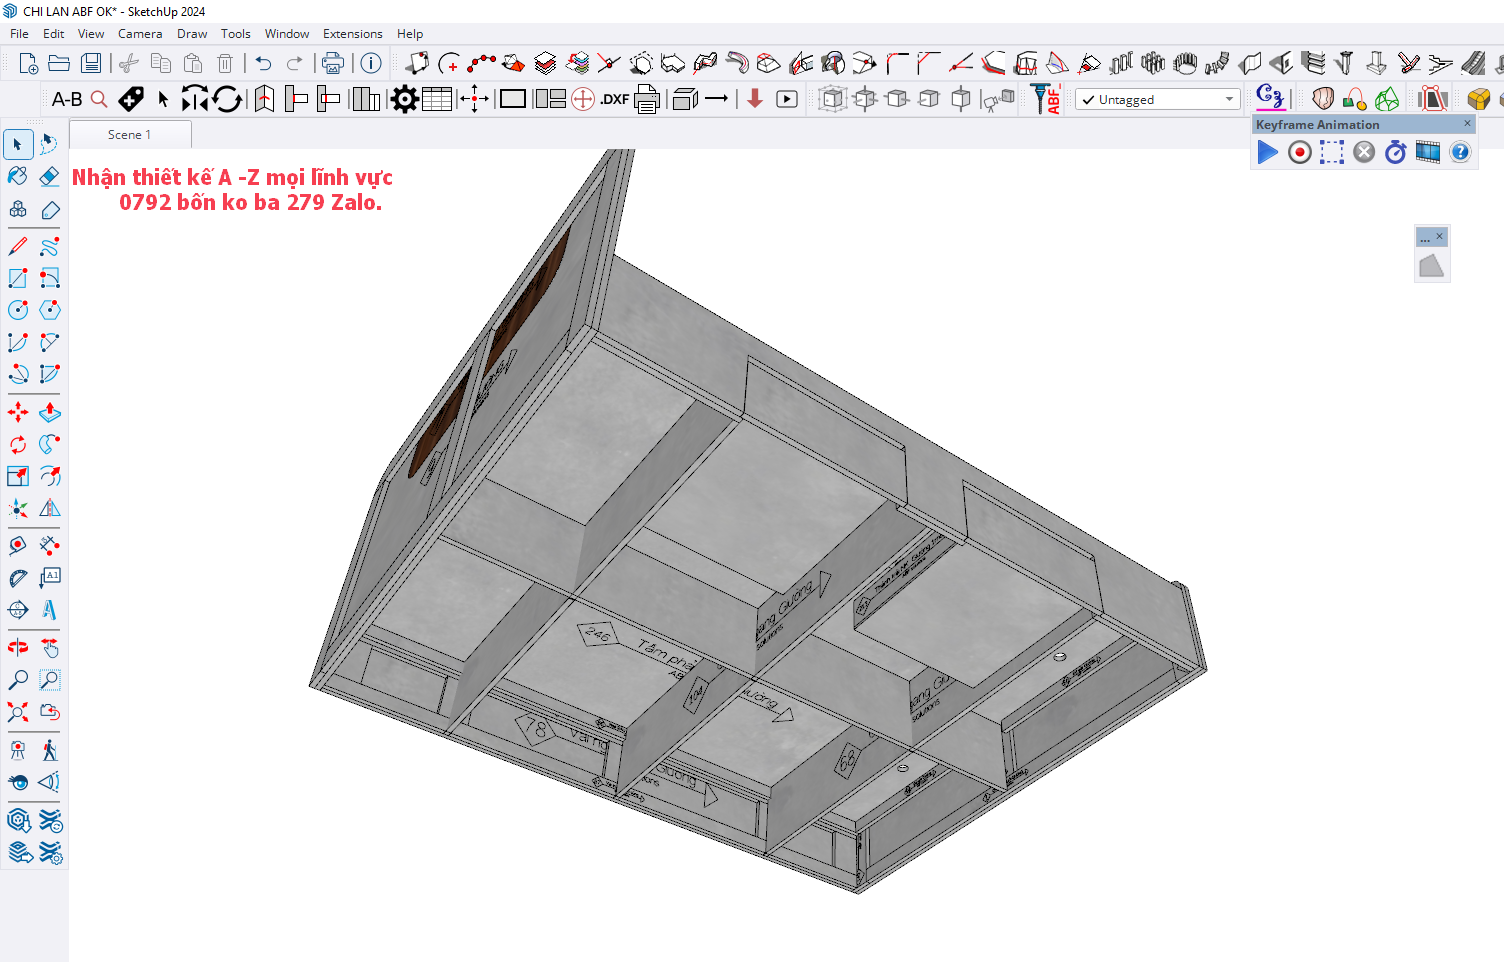
Task: Open the Extensions menu
Action: pyautogui.click(x=352, y=34)
